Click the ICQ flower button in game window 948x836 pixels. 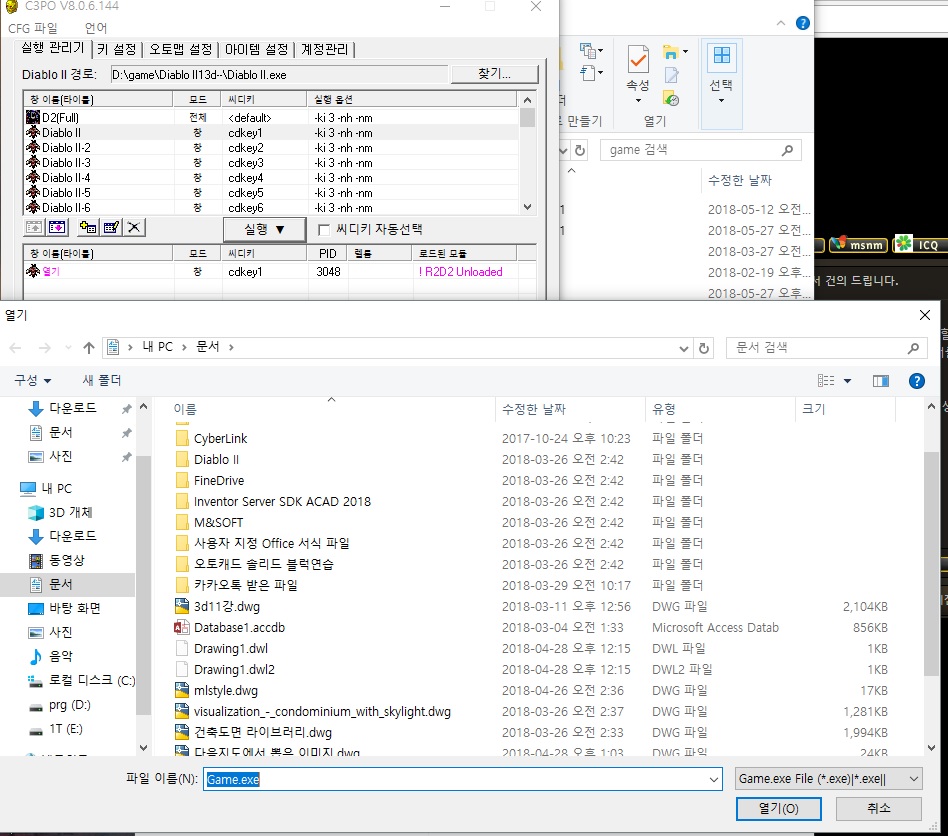[x=920, y=244]
